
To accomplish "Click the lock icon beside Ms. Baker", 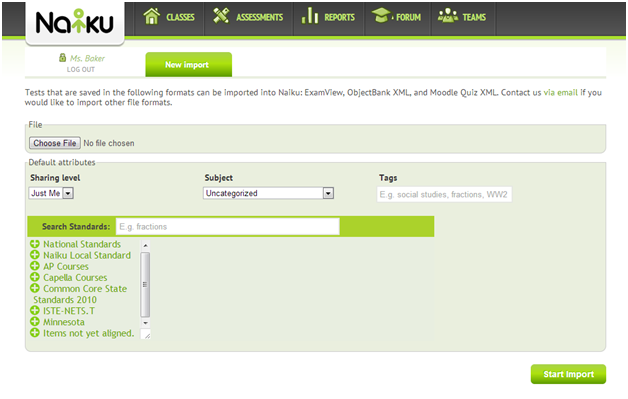I will click(x=62, y=58).
